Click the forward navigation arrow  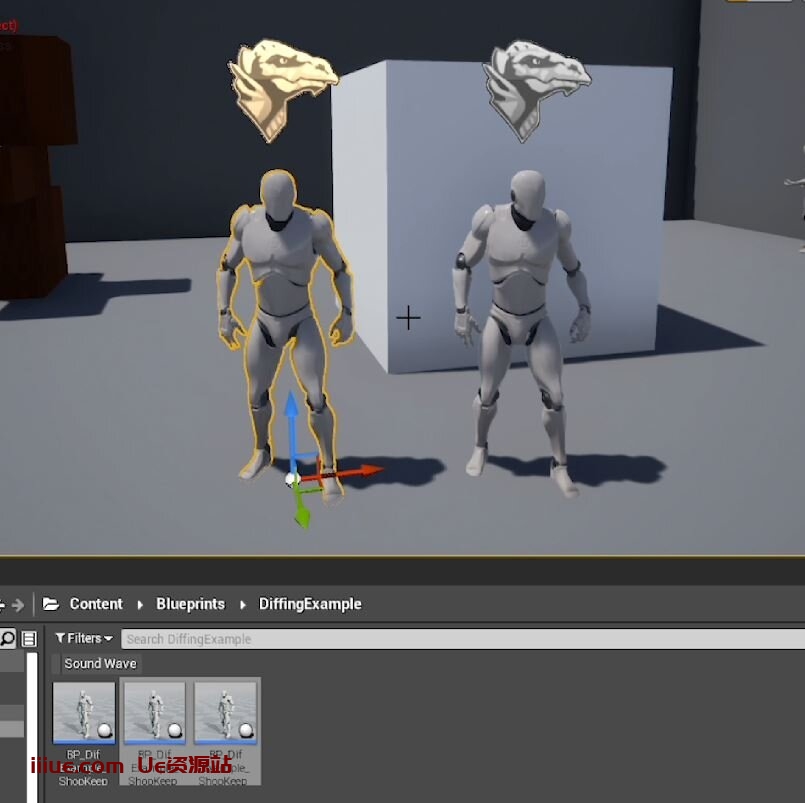coord(18,604)
